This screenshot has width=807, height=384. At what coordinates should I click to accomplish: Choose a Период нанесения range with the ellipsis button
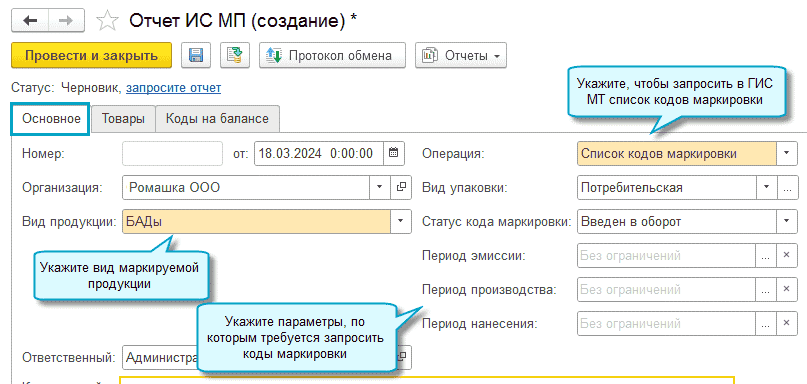coord(766,324)
